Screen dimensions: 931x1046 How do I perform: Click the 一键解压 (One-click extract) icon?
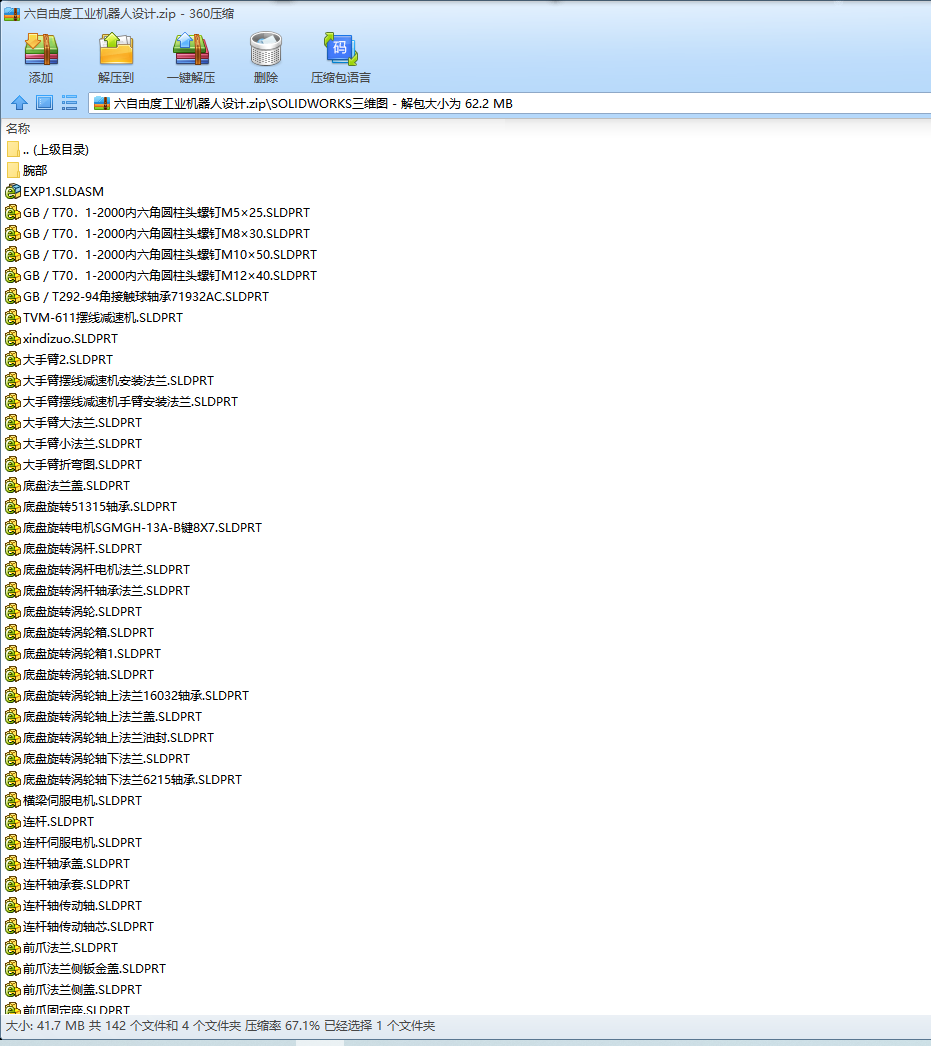pyautogui.click(x=191, y=49)
